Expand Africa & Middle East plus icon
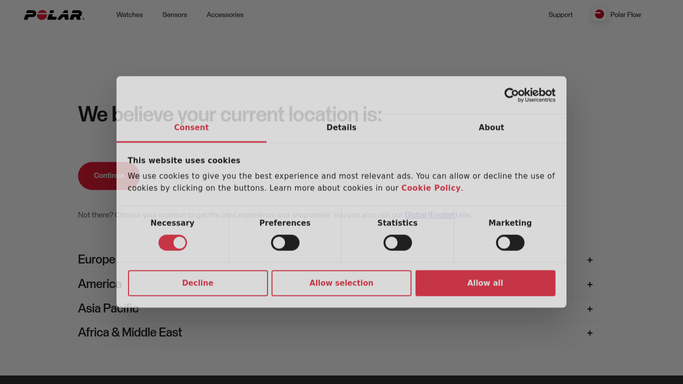Viewport: 683px width, 384px height. [x=590, y=333]
